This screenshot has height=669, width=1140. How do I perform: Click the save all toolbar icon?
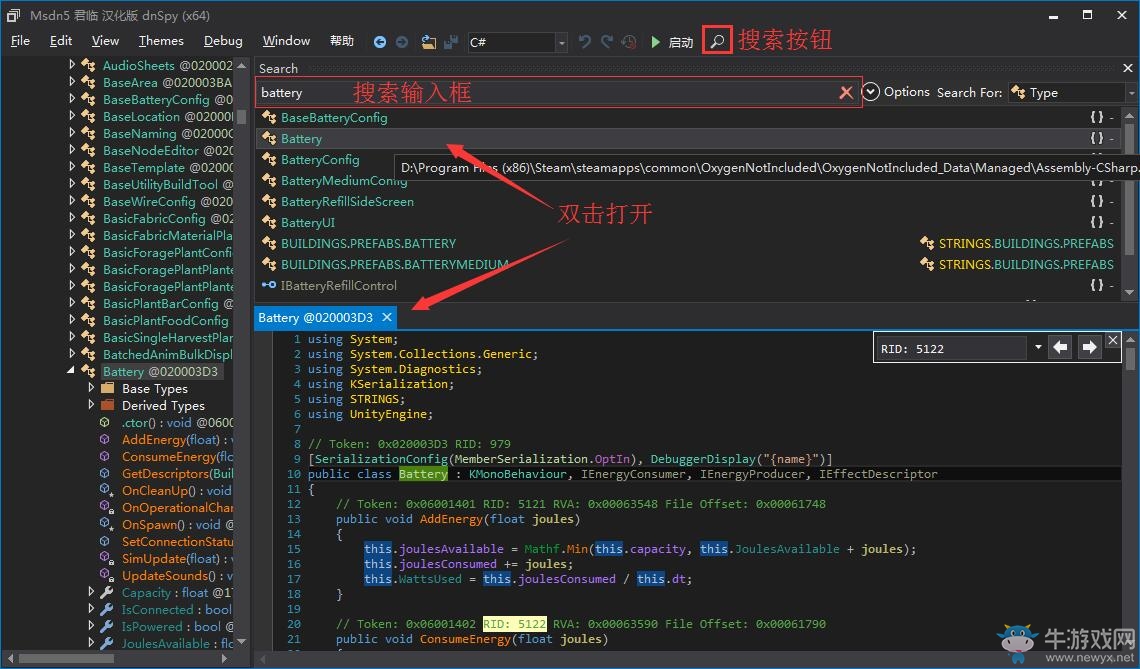pos(451,42)
